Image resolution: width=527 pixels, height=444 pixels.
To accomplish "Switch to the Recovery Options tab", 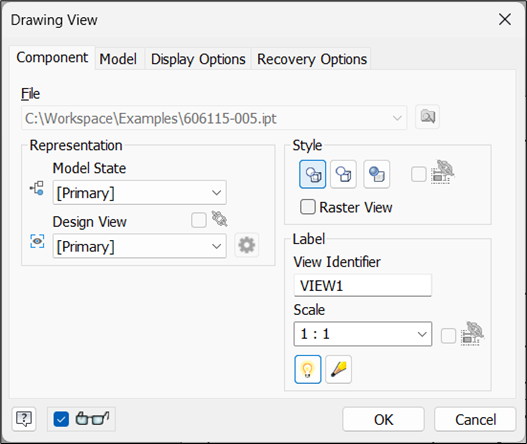I will [312, 59].
